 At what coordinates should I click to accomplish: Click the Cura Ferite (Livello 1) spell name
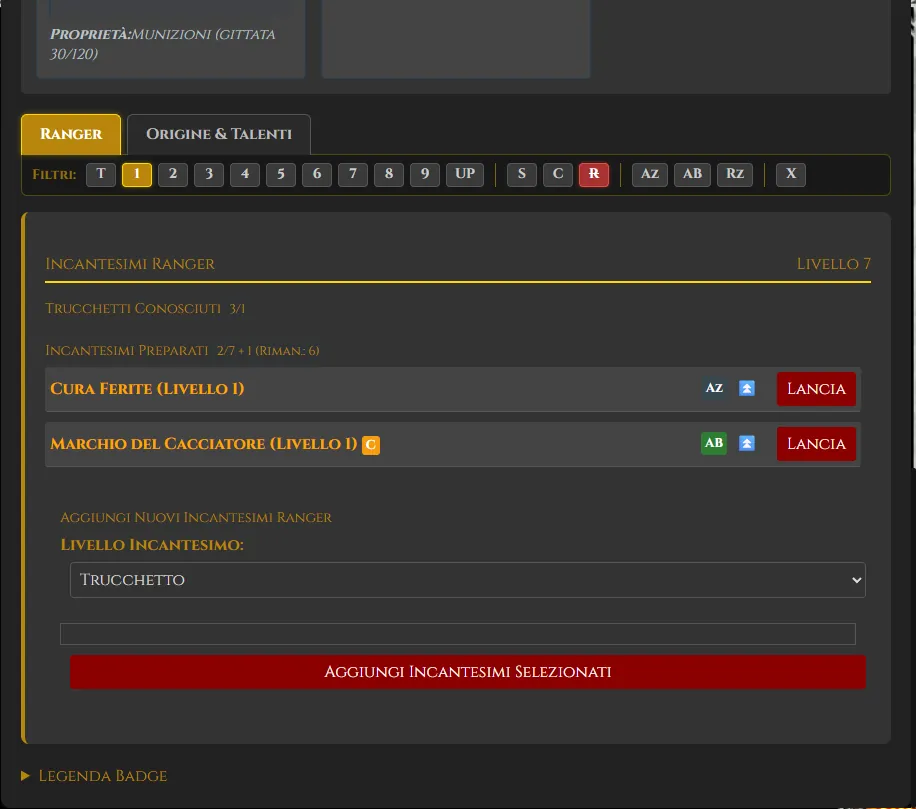click(x=147, y=389)
